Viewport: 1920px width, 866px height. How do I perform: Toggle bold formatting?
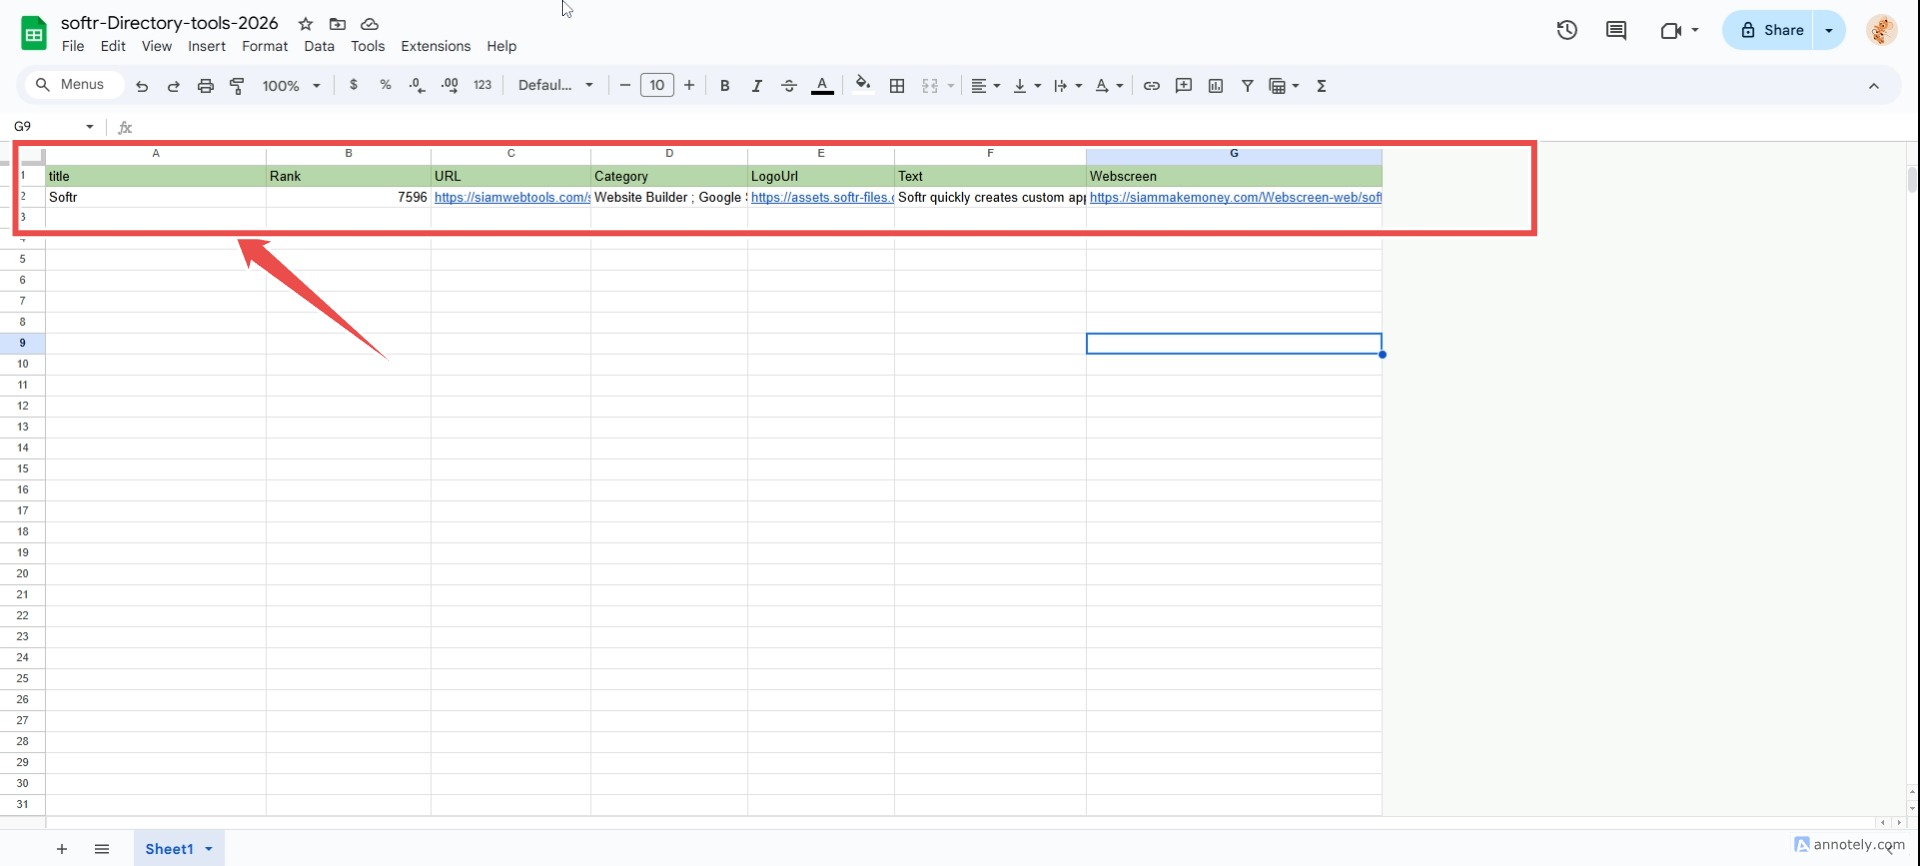724,86
